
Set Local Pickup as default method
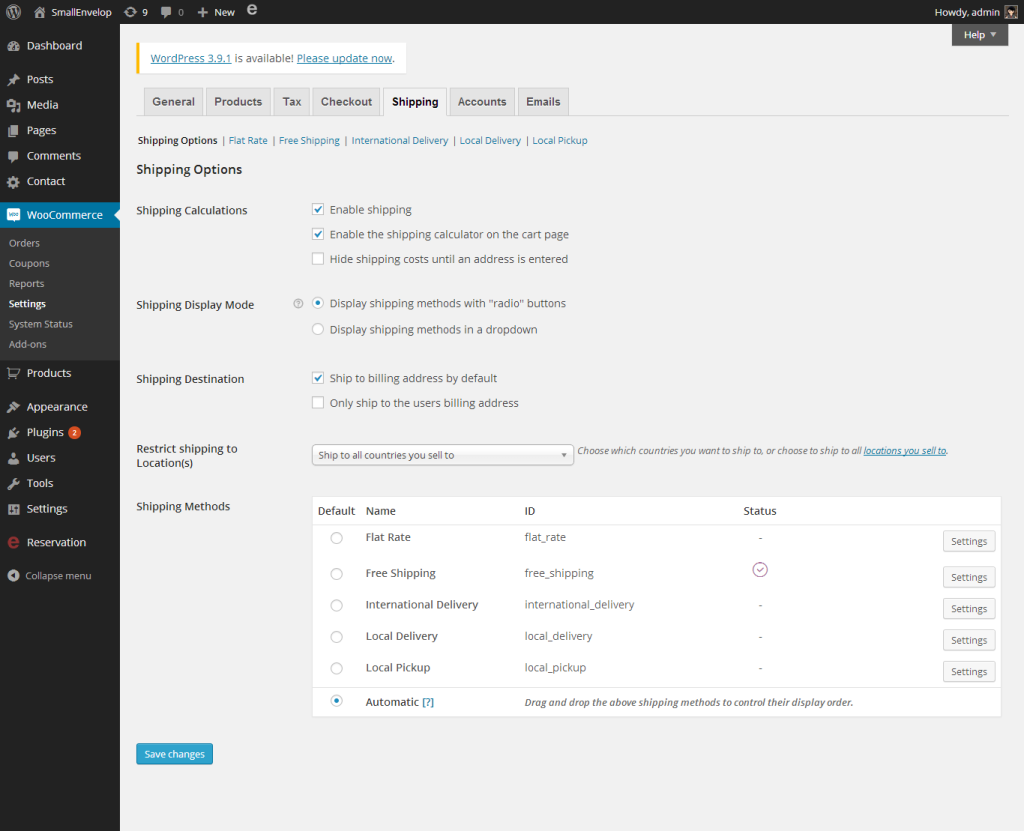(336, 668)
